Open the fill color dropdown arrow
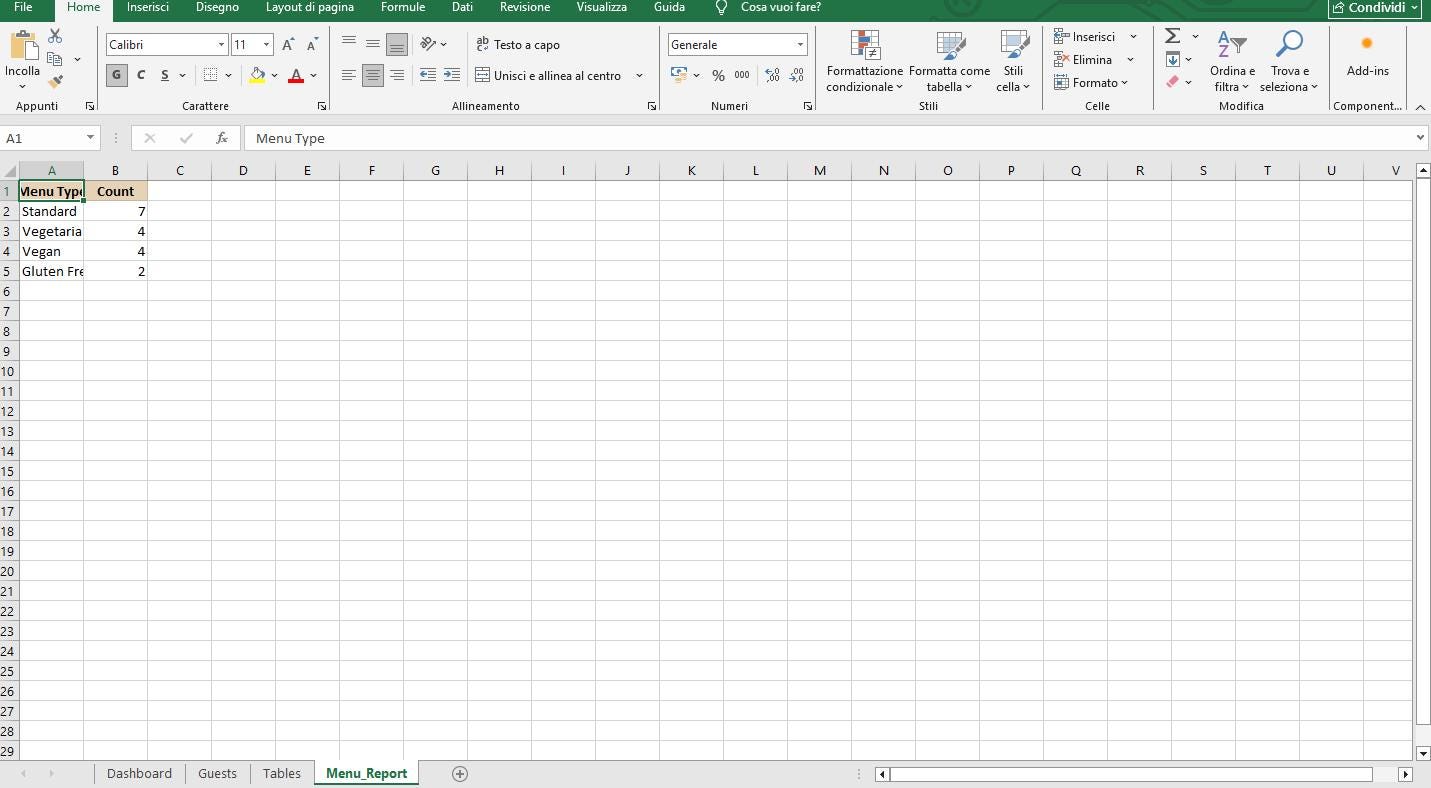 pyautogui.click(x=275, y=75)
